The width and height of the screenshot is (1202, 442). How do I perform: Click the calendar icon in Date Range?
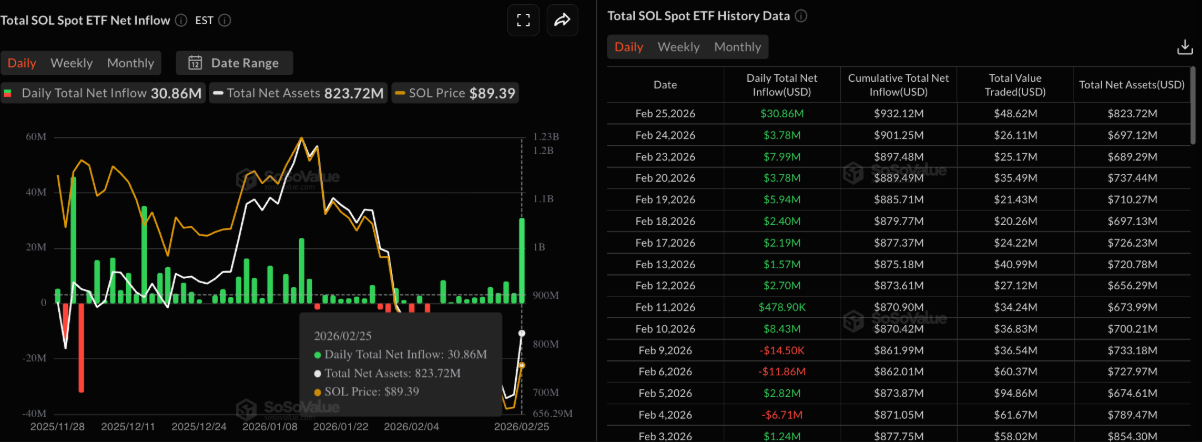195,63
